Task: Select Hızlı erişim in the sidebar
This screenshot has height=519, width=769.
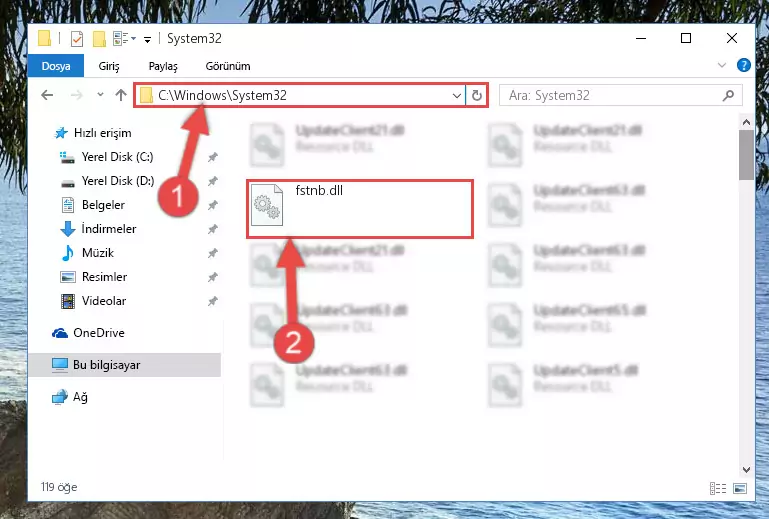Action: point(103,133)
